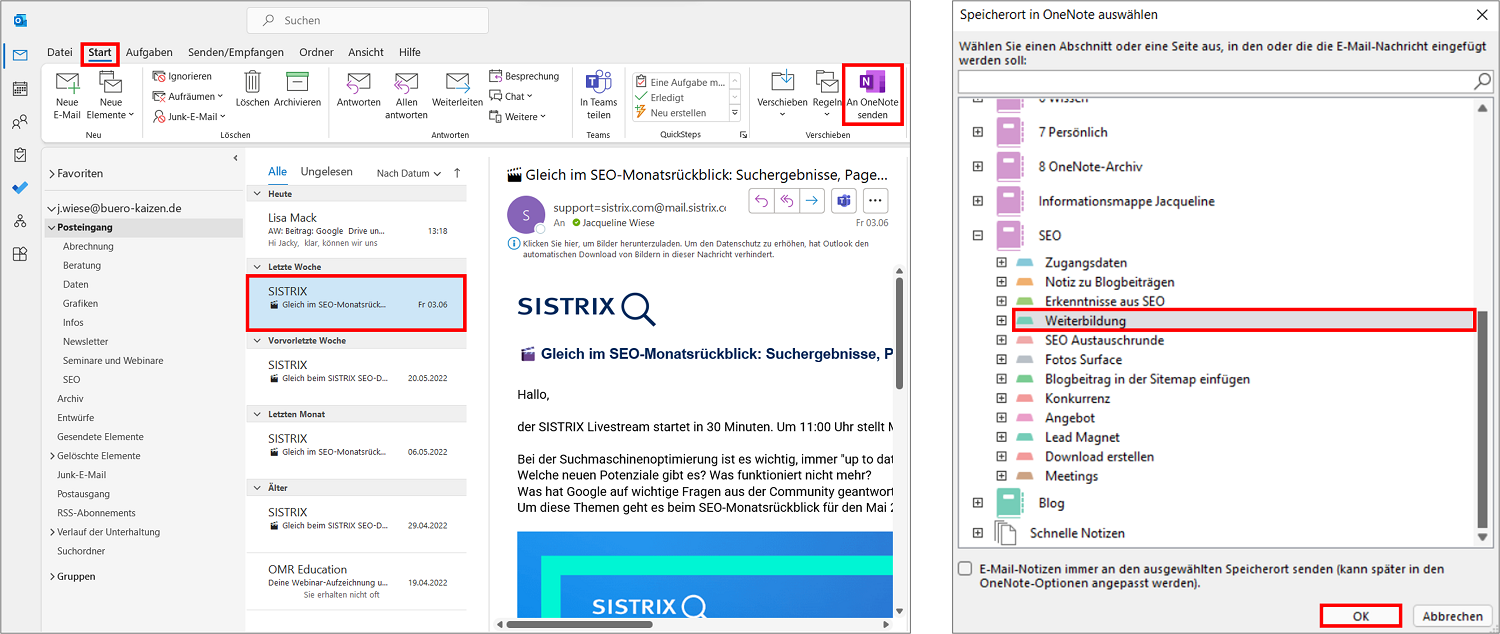Open the Calendar module in Outlook sidebar
The image size is (1500, 634).
pos(20,89)
